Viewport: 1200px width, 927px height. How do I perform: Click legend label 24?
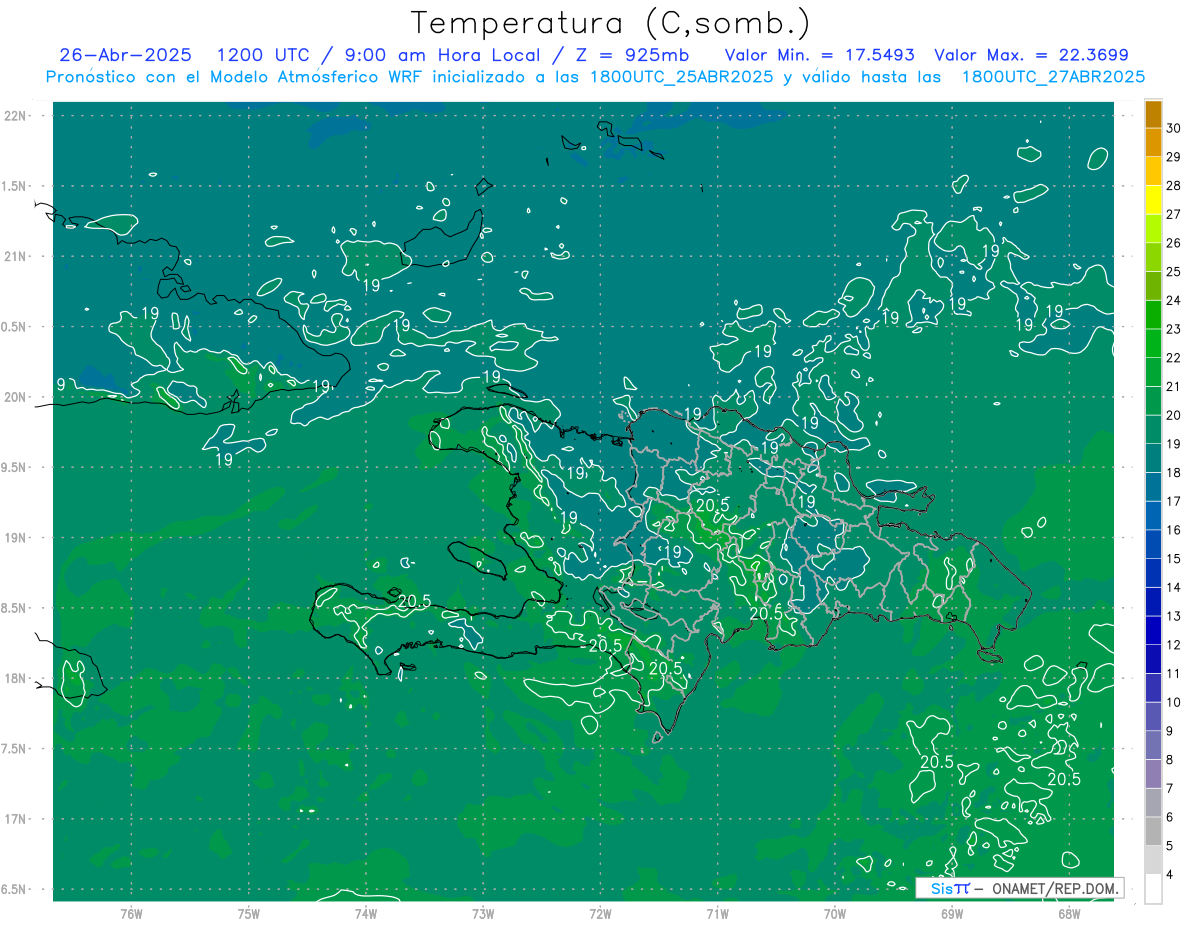coord(1174,301)
